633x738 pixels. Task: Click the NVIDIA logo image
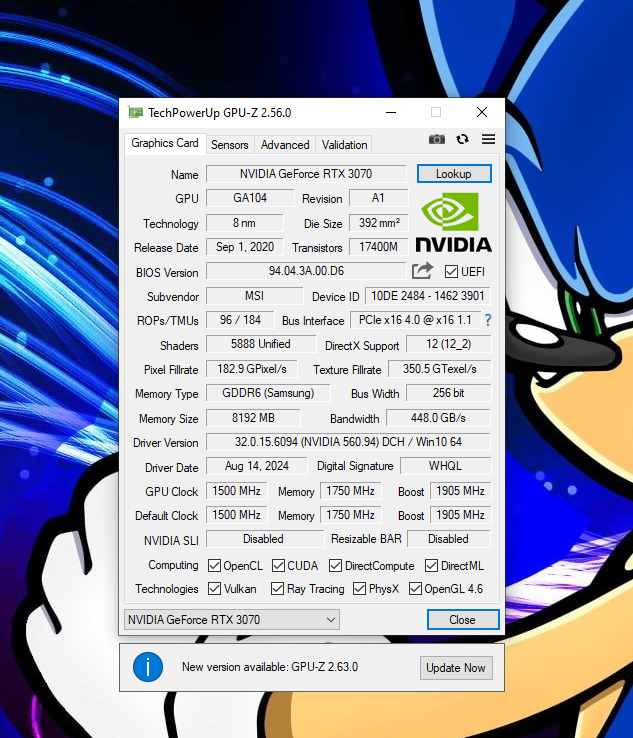454,222
